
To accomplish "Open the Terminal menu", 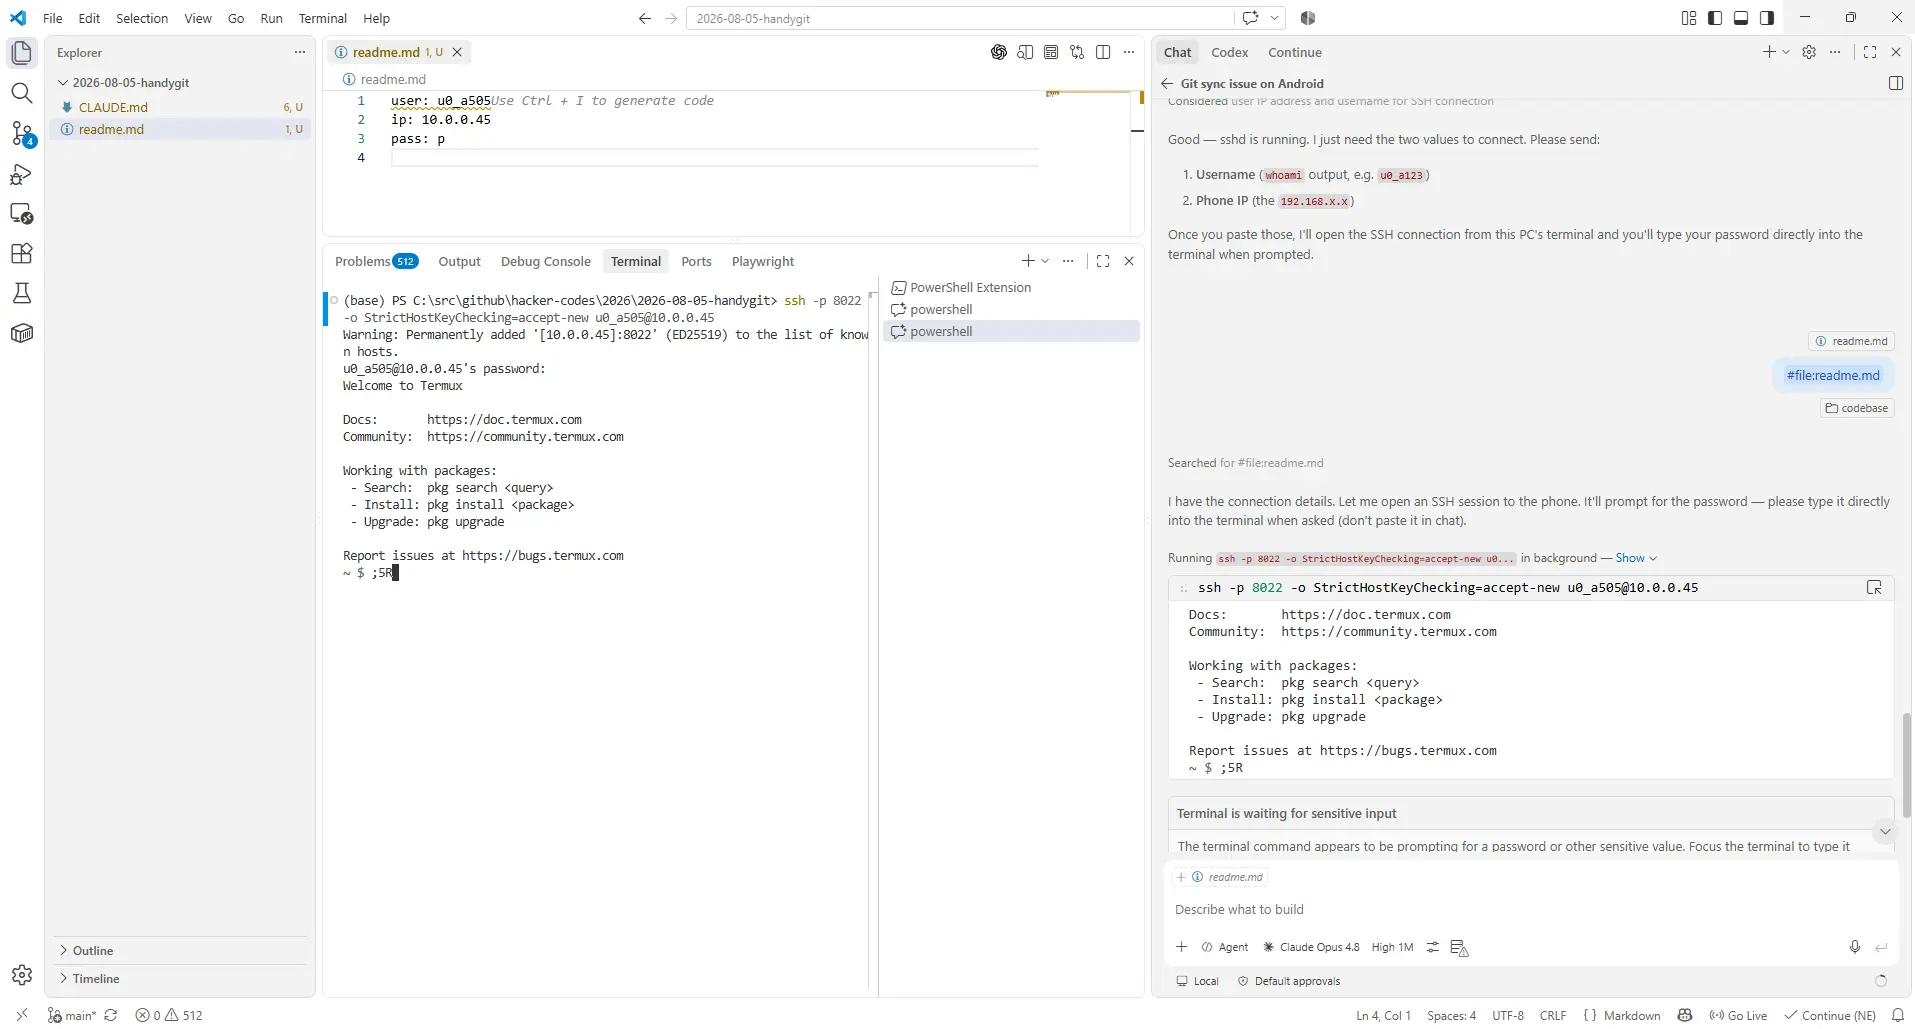I will (322, 18).
